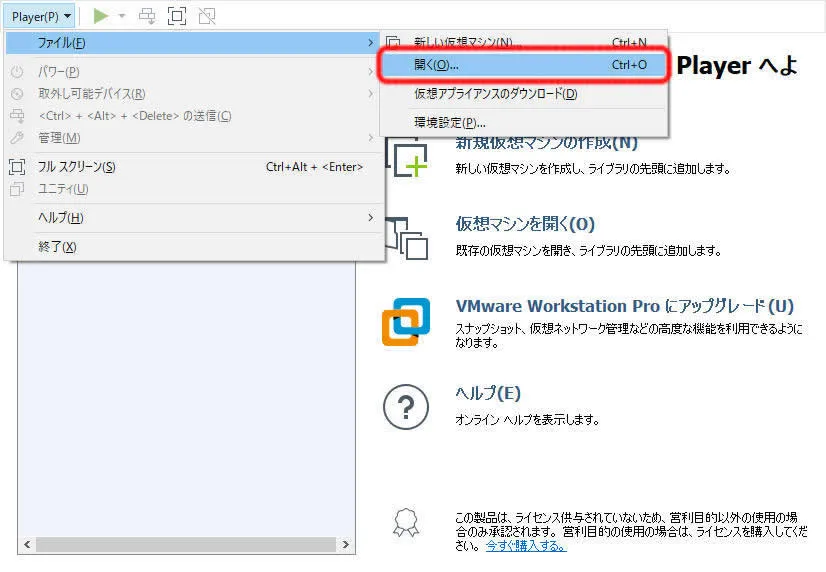
Task: Click 仮想マシンを開く(O) heading
Action: click(x=525, y=224)
